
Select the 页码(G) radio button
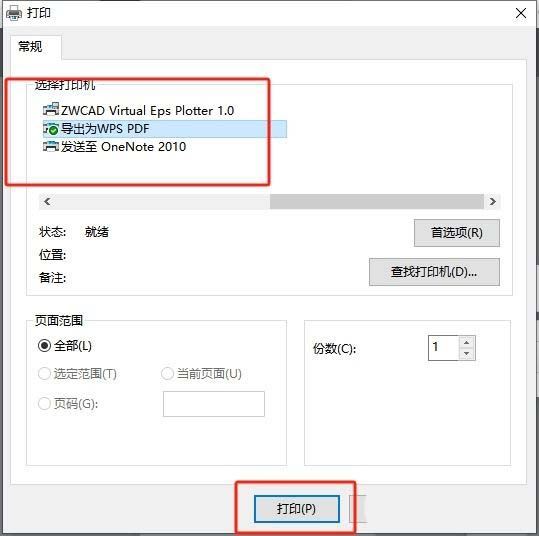pyautogui.click(x=44, y=403)
